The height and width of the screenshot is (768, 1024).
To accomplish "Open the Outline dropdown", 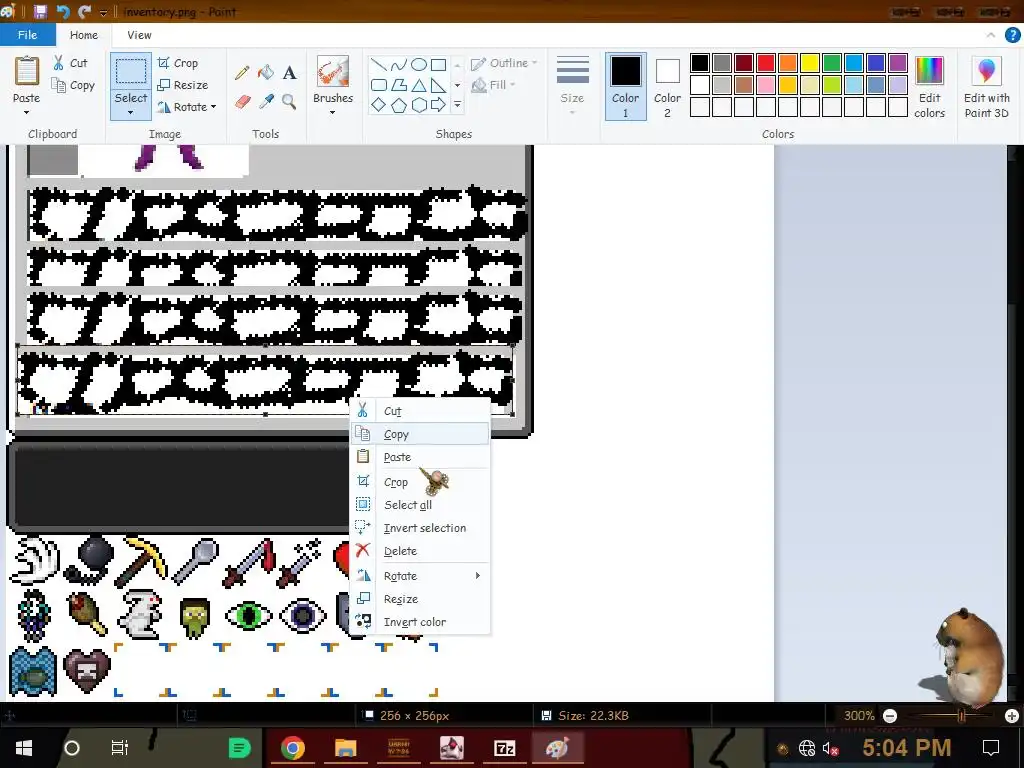I will [x=504, y=63].
